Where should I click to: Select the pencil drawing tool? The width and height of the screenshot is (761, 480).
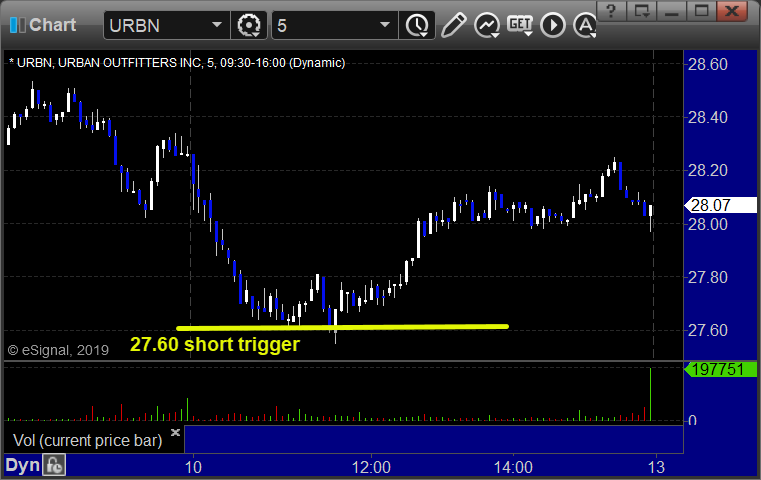point(453,25)
